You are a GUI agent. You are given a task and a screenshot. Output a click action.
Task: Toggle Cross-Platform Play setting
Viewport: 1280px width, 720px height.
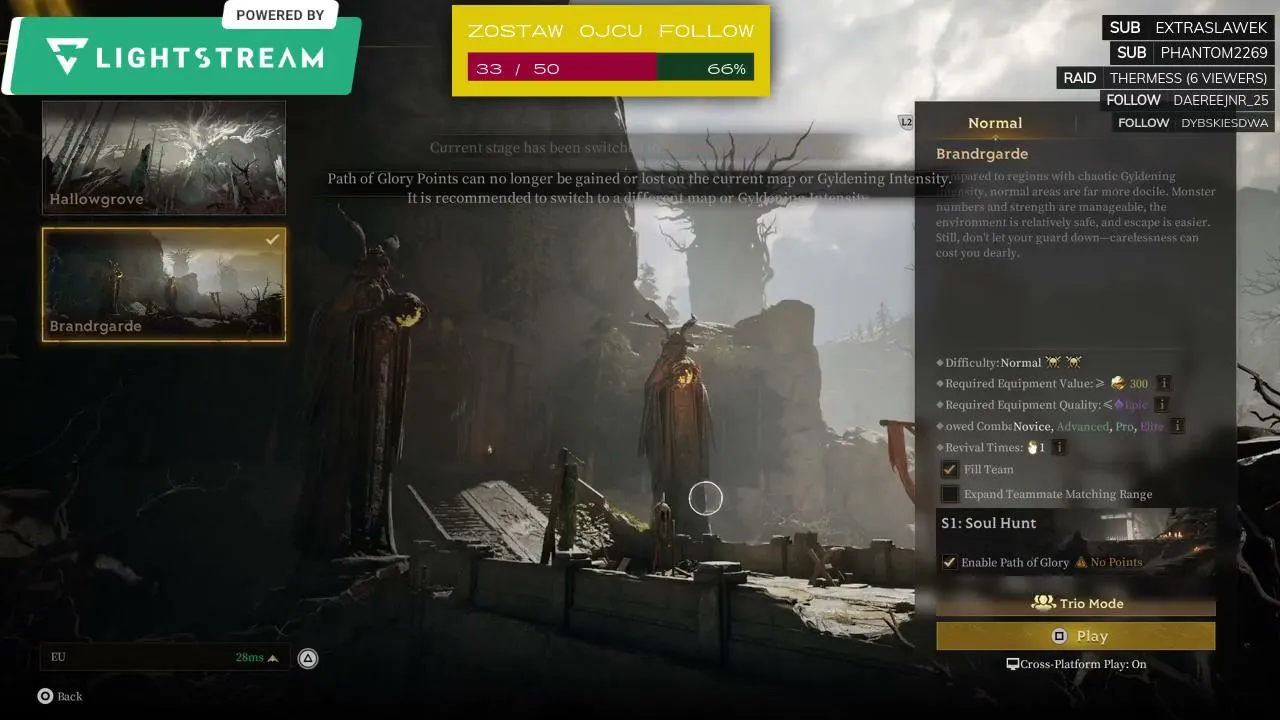1076,664
